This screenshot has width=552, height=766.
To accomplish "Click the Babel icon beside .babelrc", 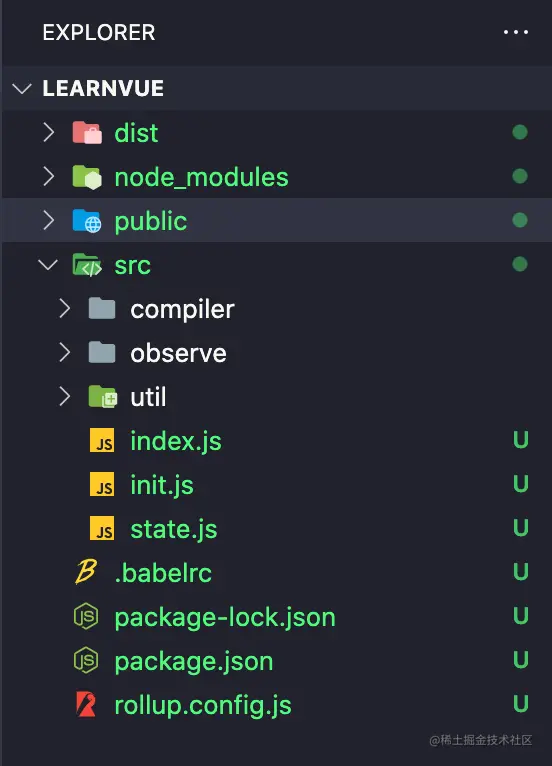I will 86,572.
